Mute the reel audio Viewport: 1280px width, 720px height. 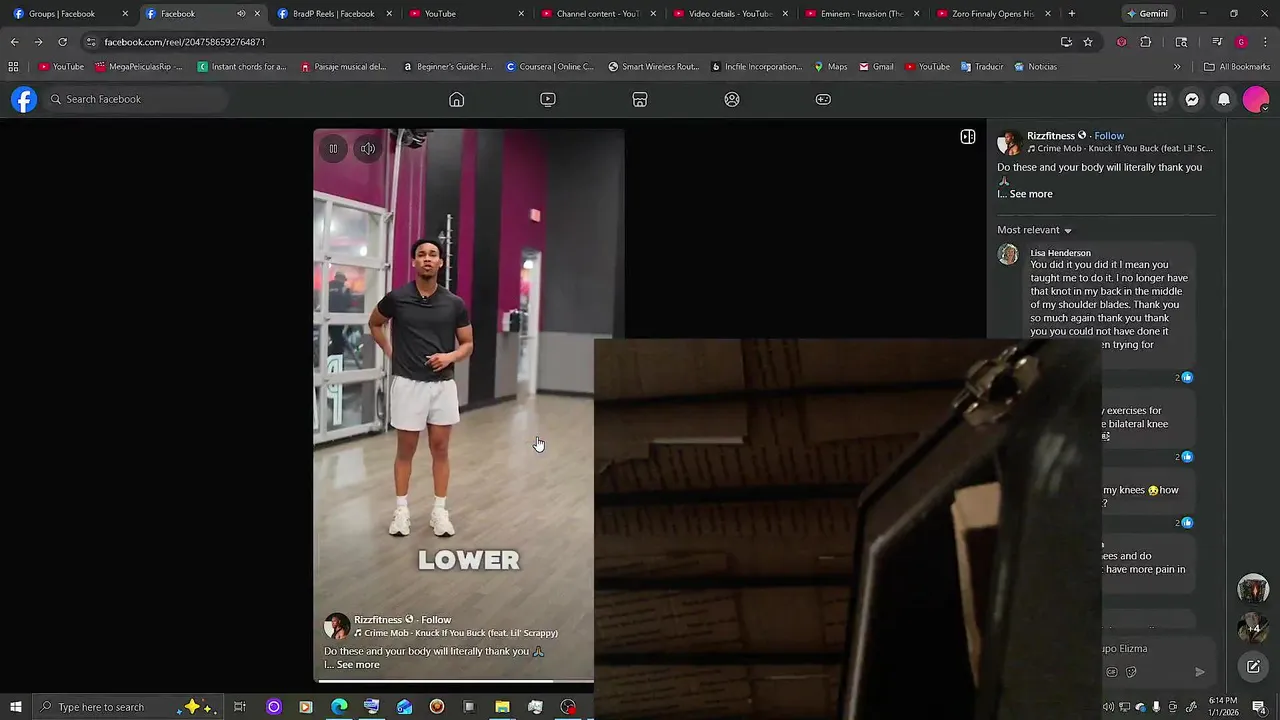(368, 149)
